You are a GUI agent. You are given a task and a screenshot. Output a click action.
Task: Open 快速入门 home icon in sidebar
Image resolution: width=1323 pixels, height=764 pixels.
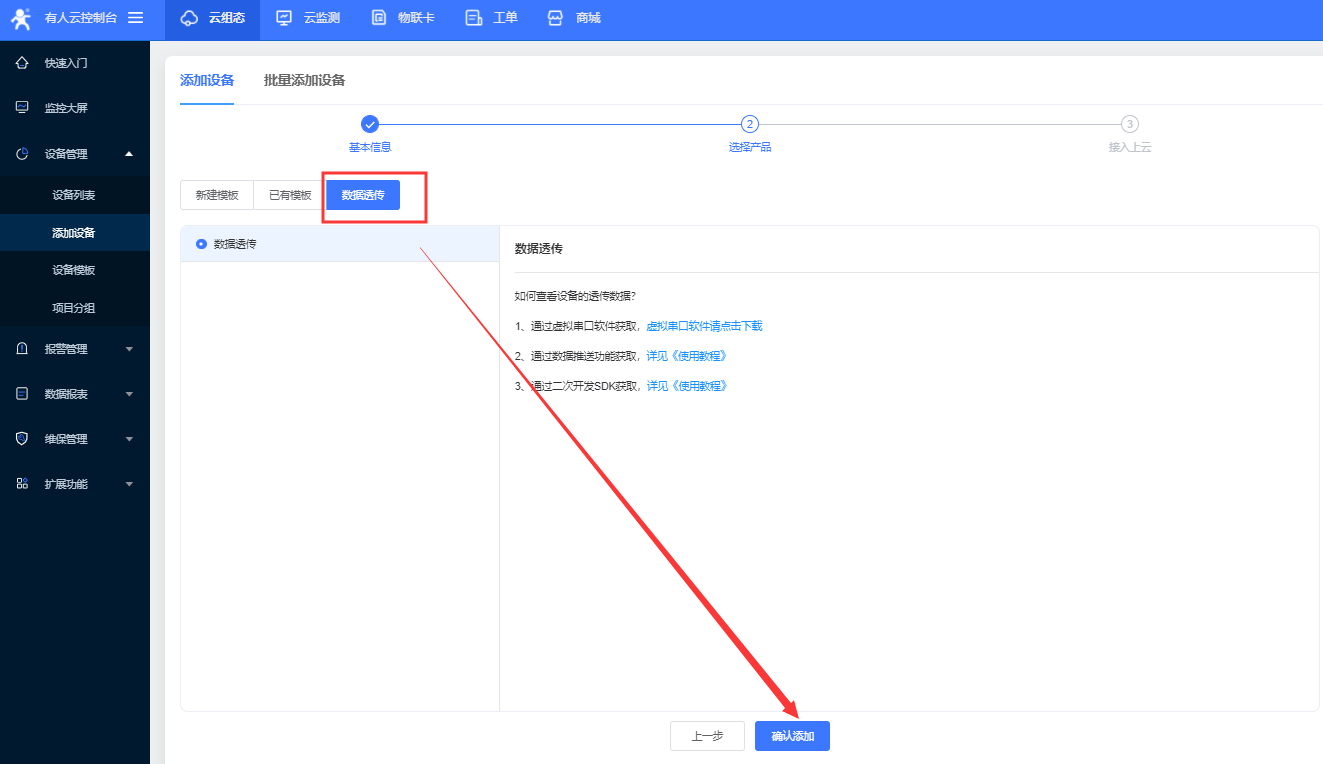coord(22,63)
